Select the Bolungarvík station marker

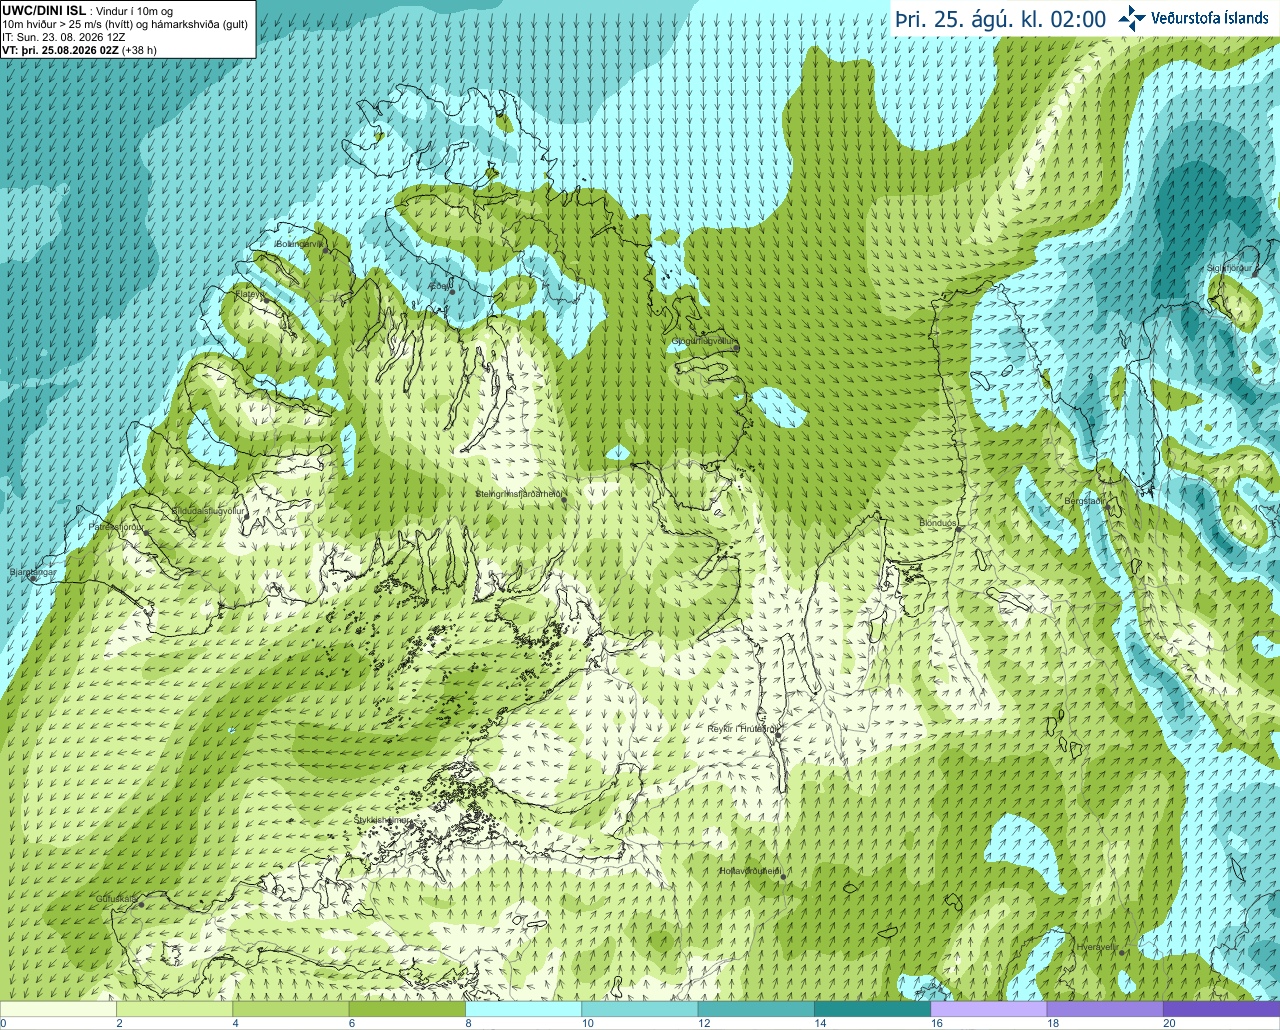[326, 251]
